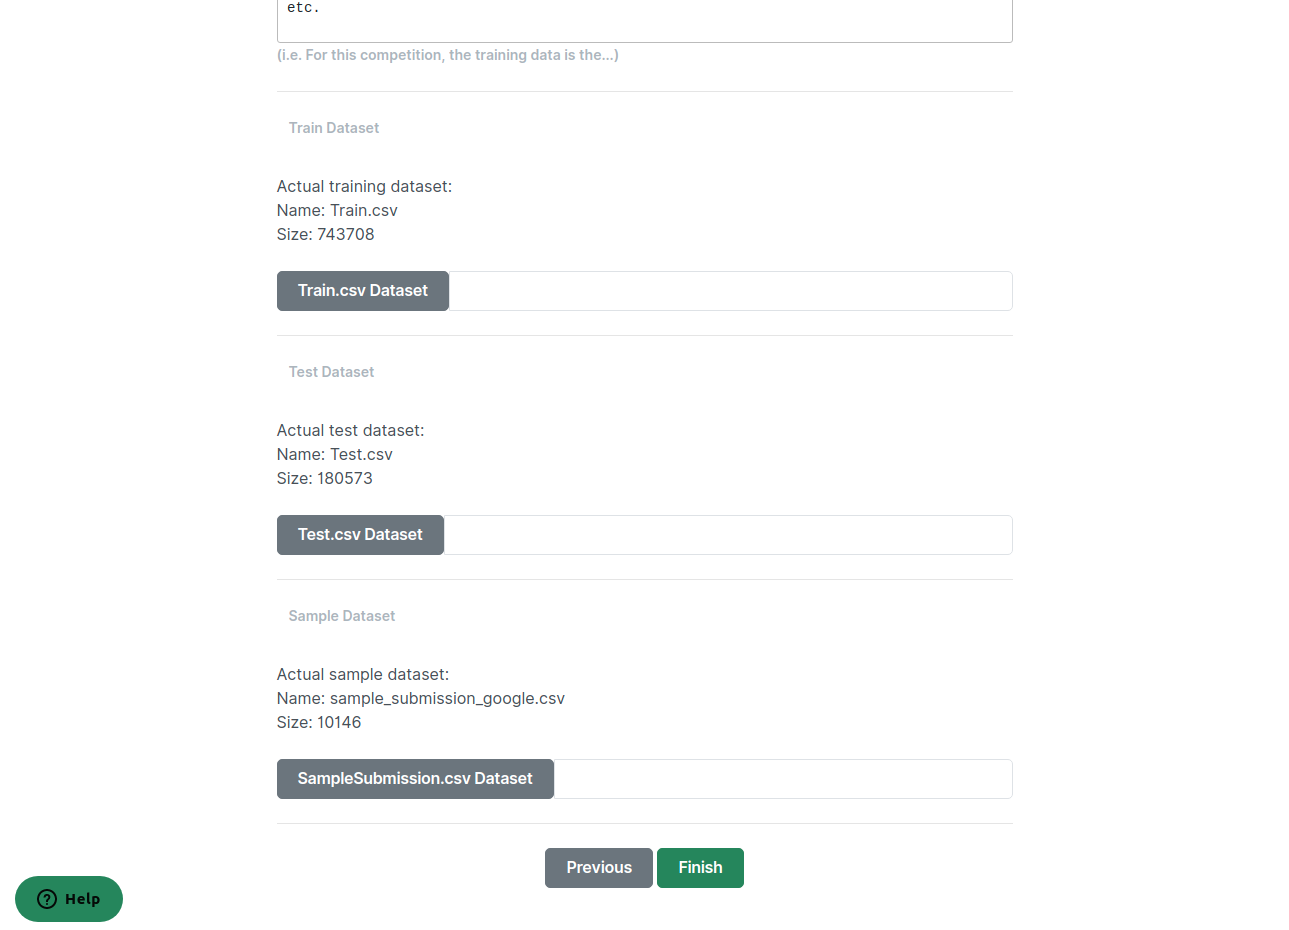Viewport: 1289px width, 930px height.
Task: Click the grey training data hint text
Action: tap(447, 55)
